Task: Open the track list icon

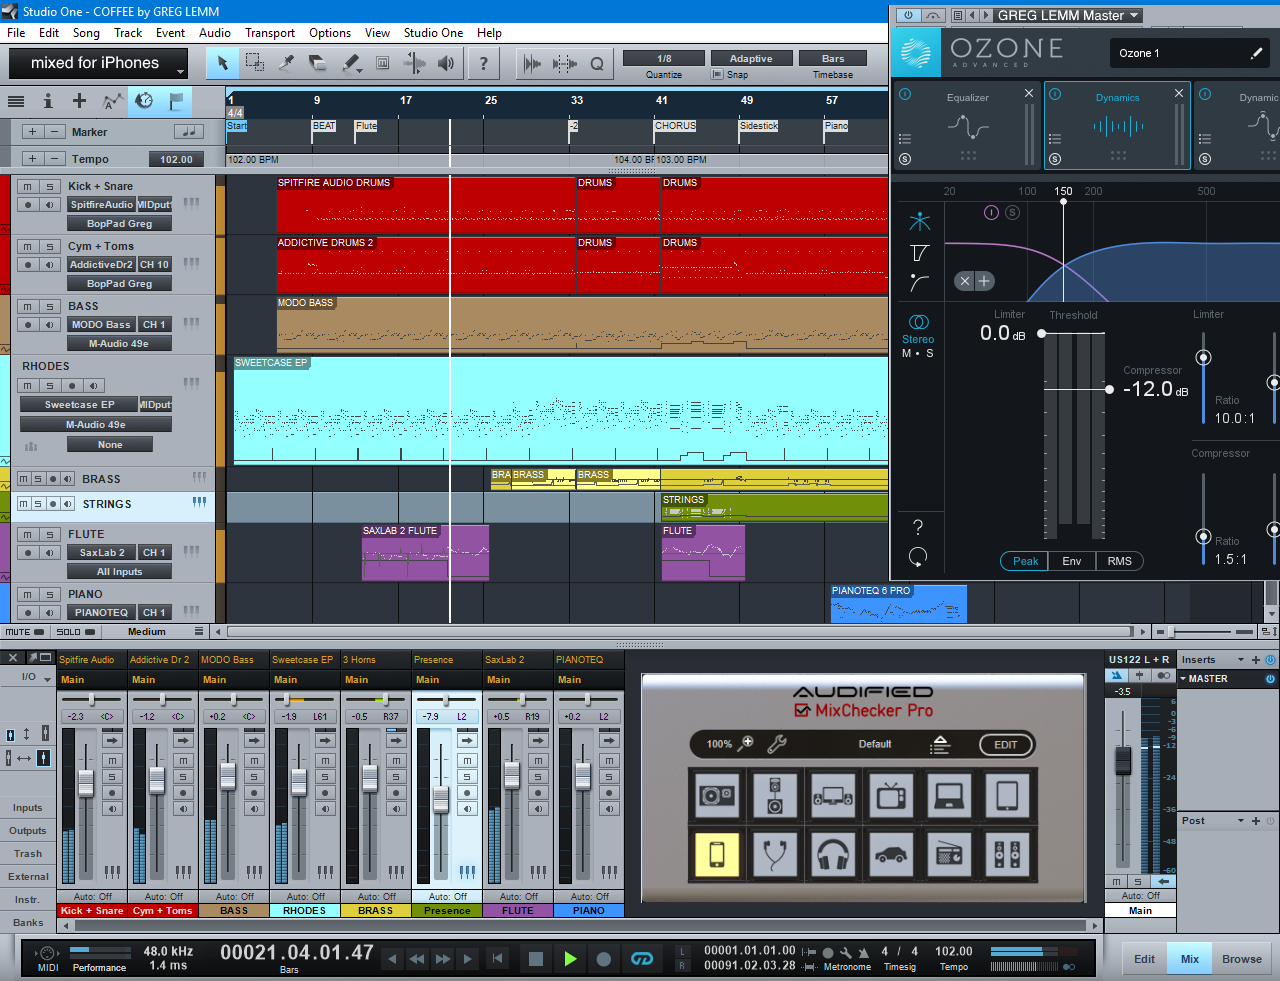Action: 16,101
